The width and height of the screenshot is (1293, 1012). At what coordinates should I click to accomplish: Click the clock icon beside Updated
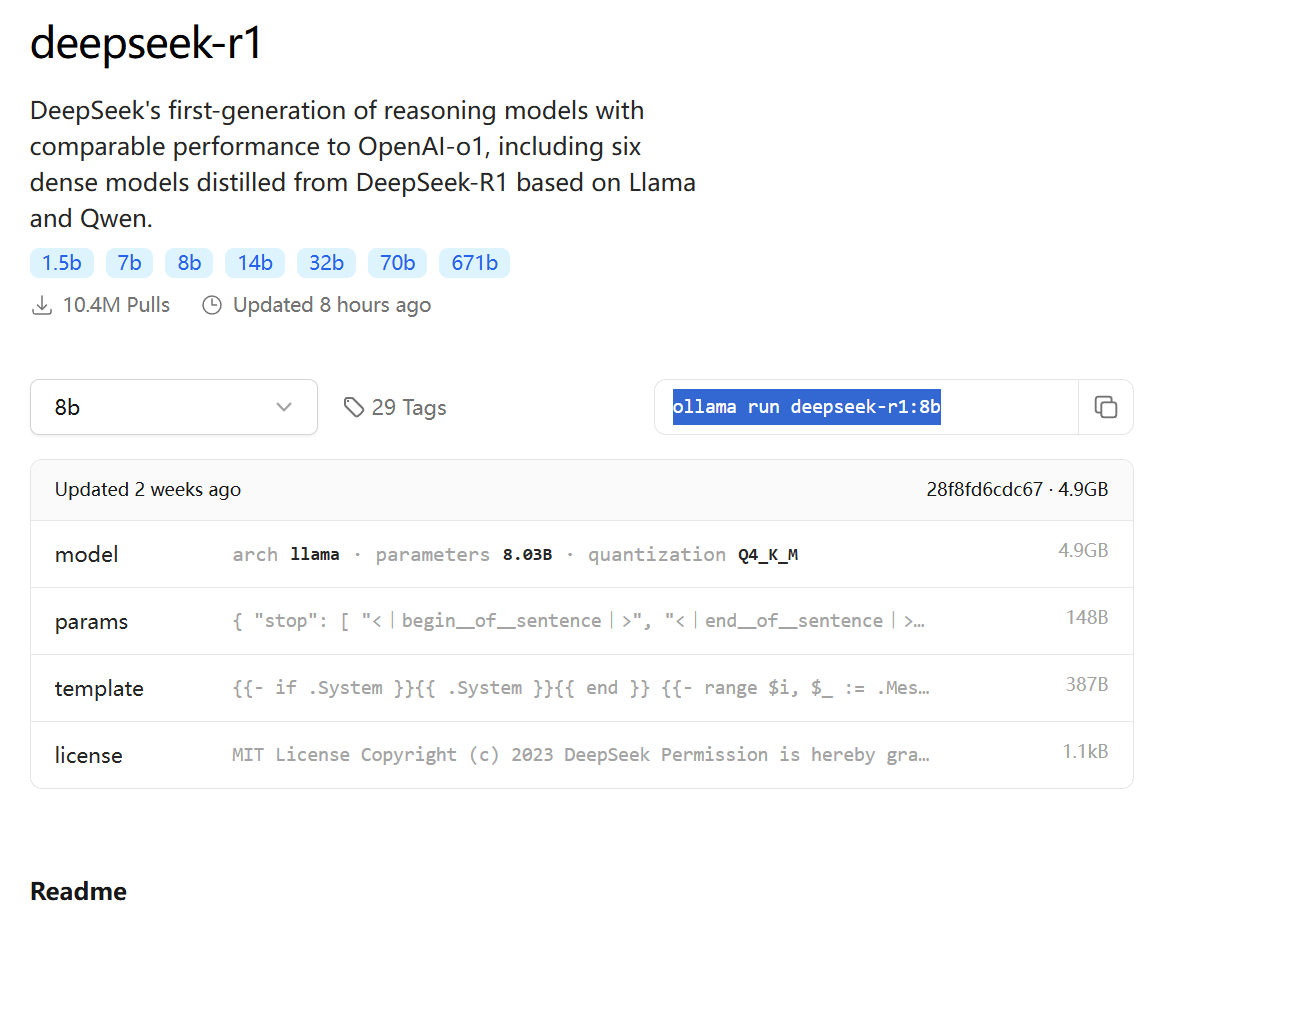[212, 305]
